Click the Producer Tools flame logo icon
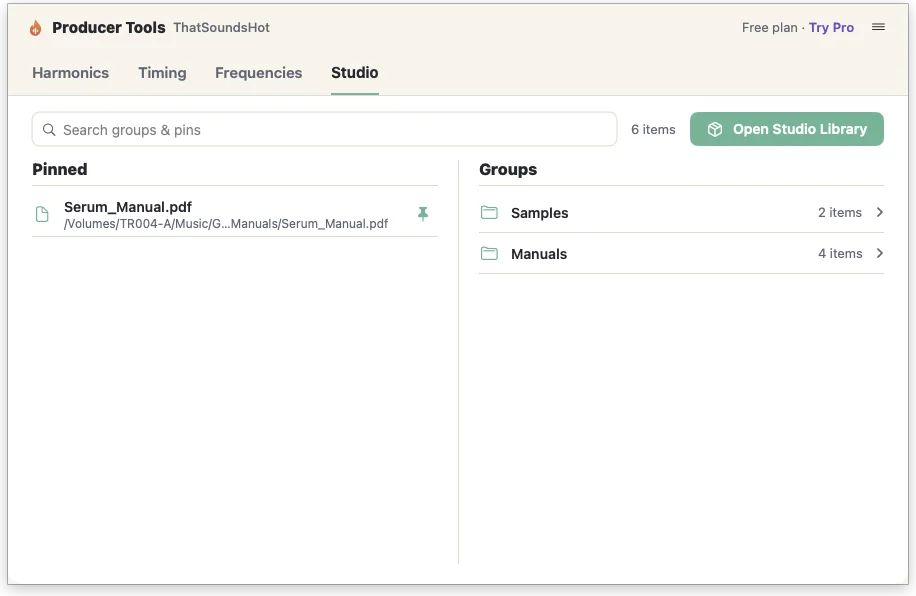Image resolution: width=916 pixels, height=596 pixels. pyautogui.click(x=35, y=27)
